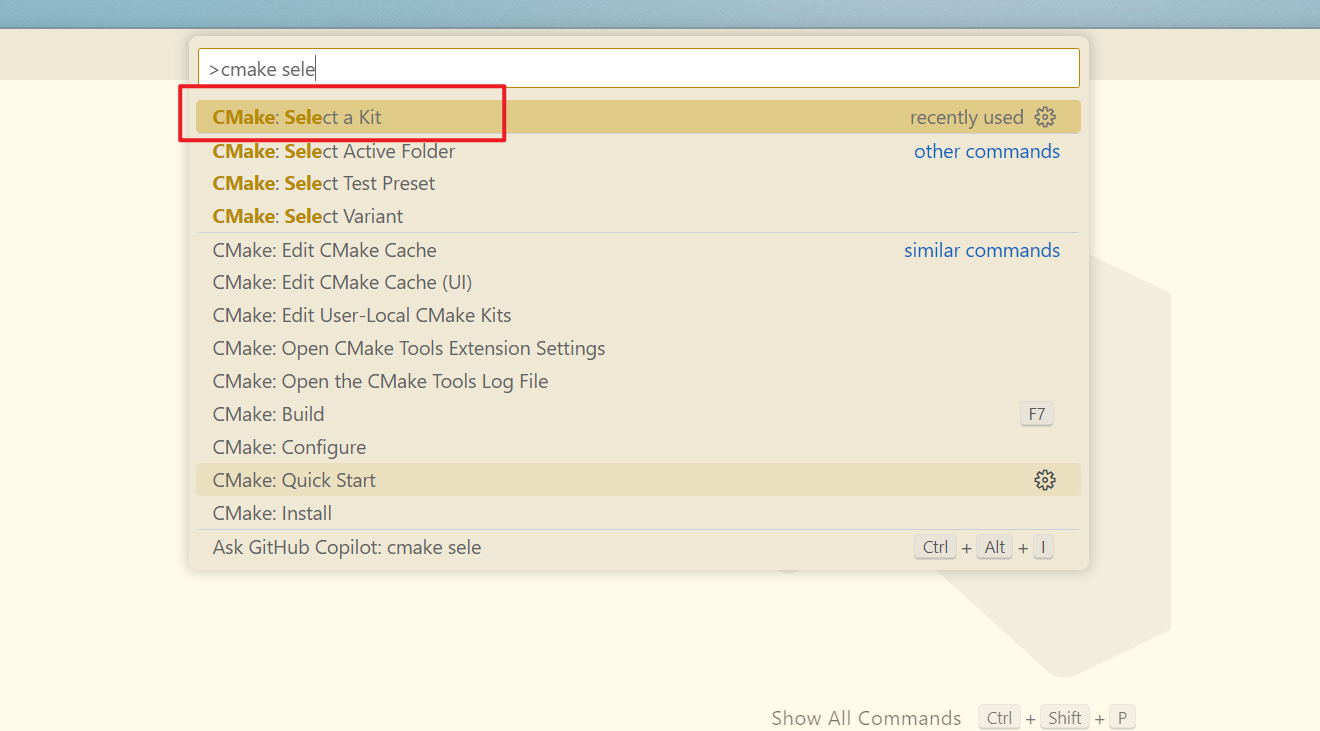The height and width of the screenshot is (731, 1320).
Task: Select Ask GitHub Copilot: cmake sele
Action: [638, 547]
